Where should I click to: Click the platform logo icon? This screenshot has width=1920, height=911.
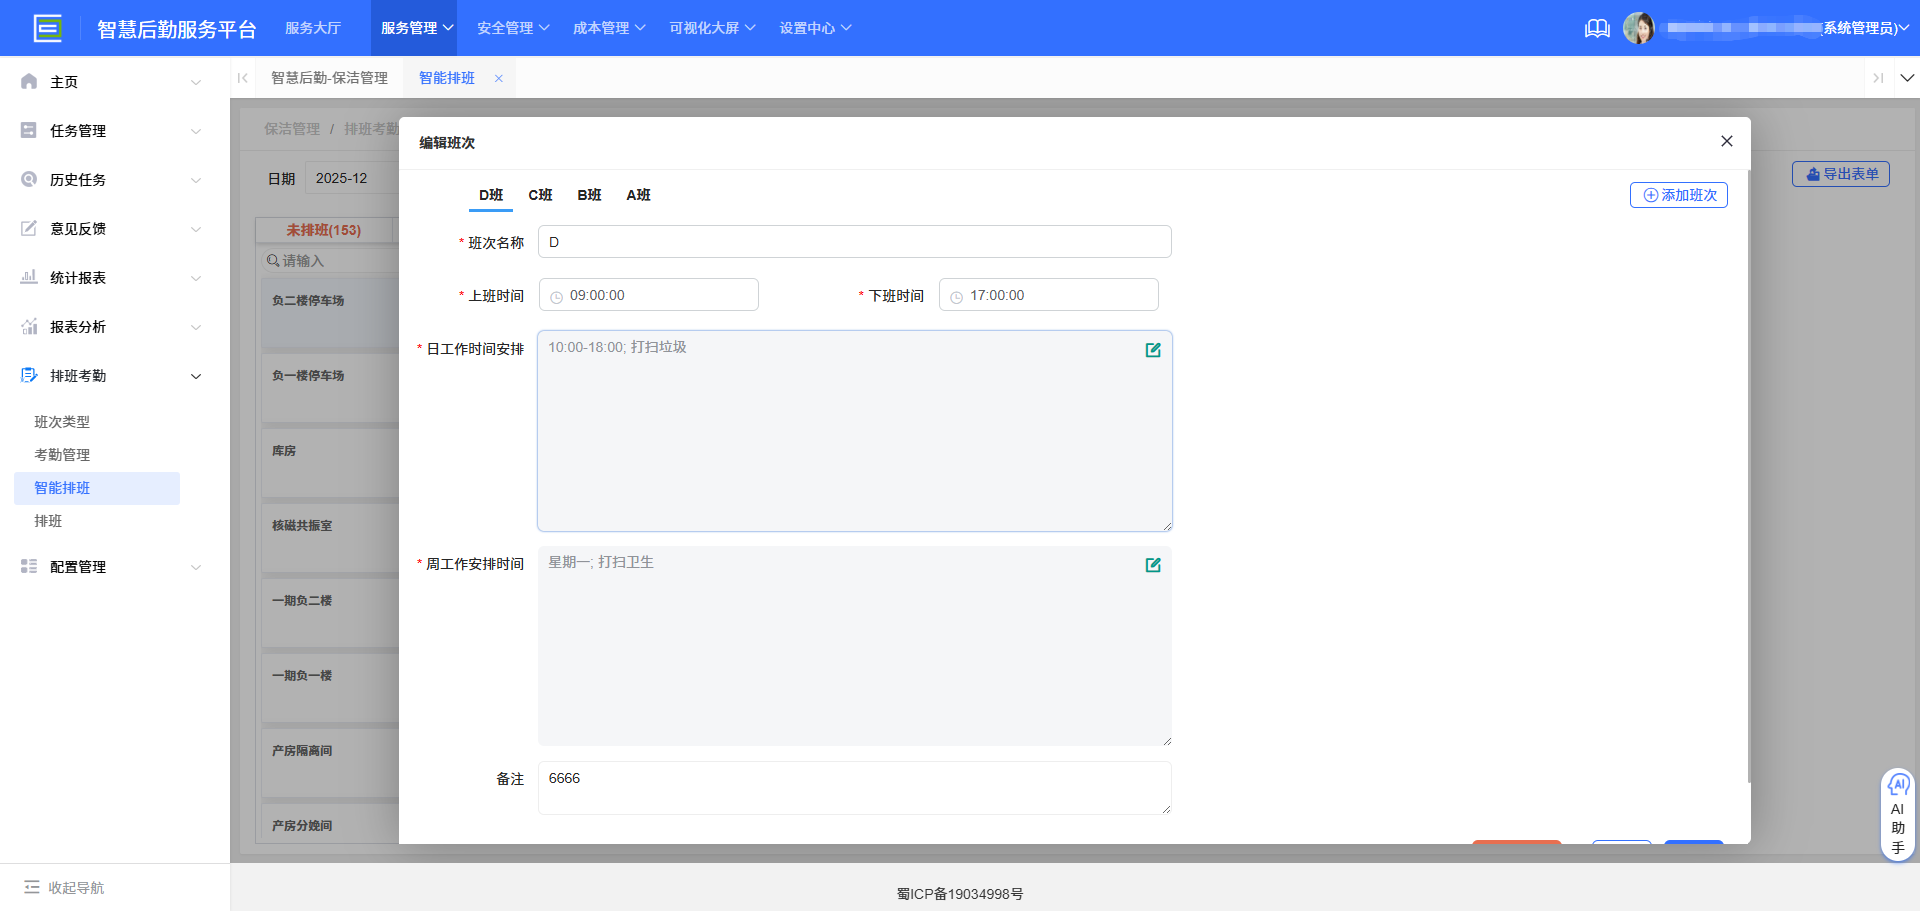click(x=47, y=28)
